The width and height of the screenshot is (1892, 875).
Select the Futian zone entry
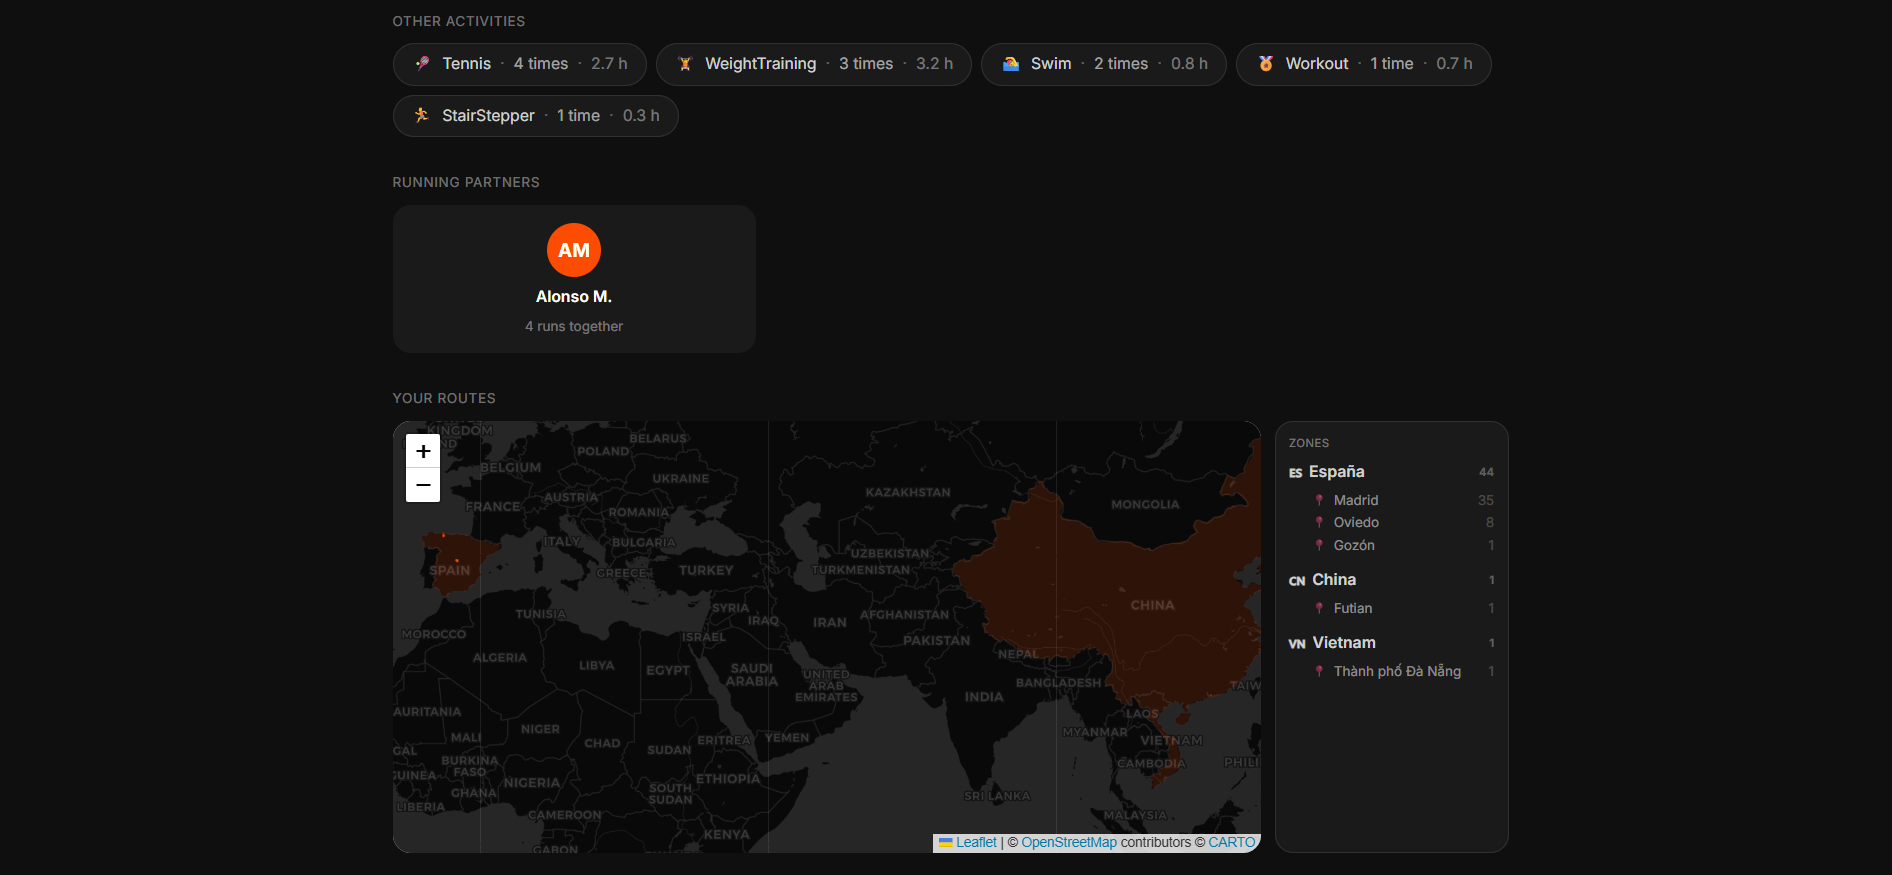(1353, 608)
